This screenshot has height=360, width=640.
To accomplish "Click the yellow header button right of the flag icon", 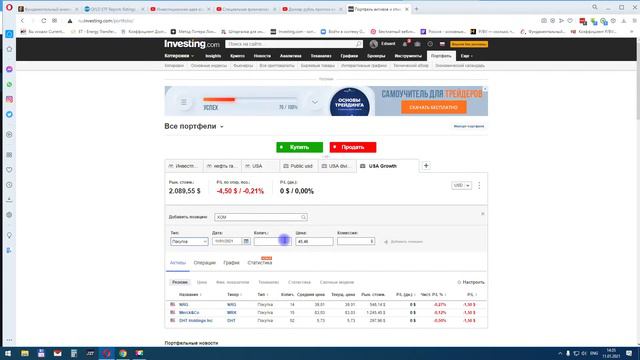I will pyautogui.click(x=469, y=44).
